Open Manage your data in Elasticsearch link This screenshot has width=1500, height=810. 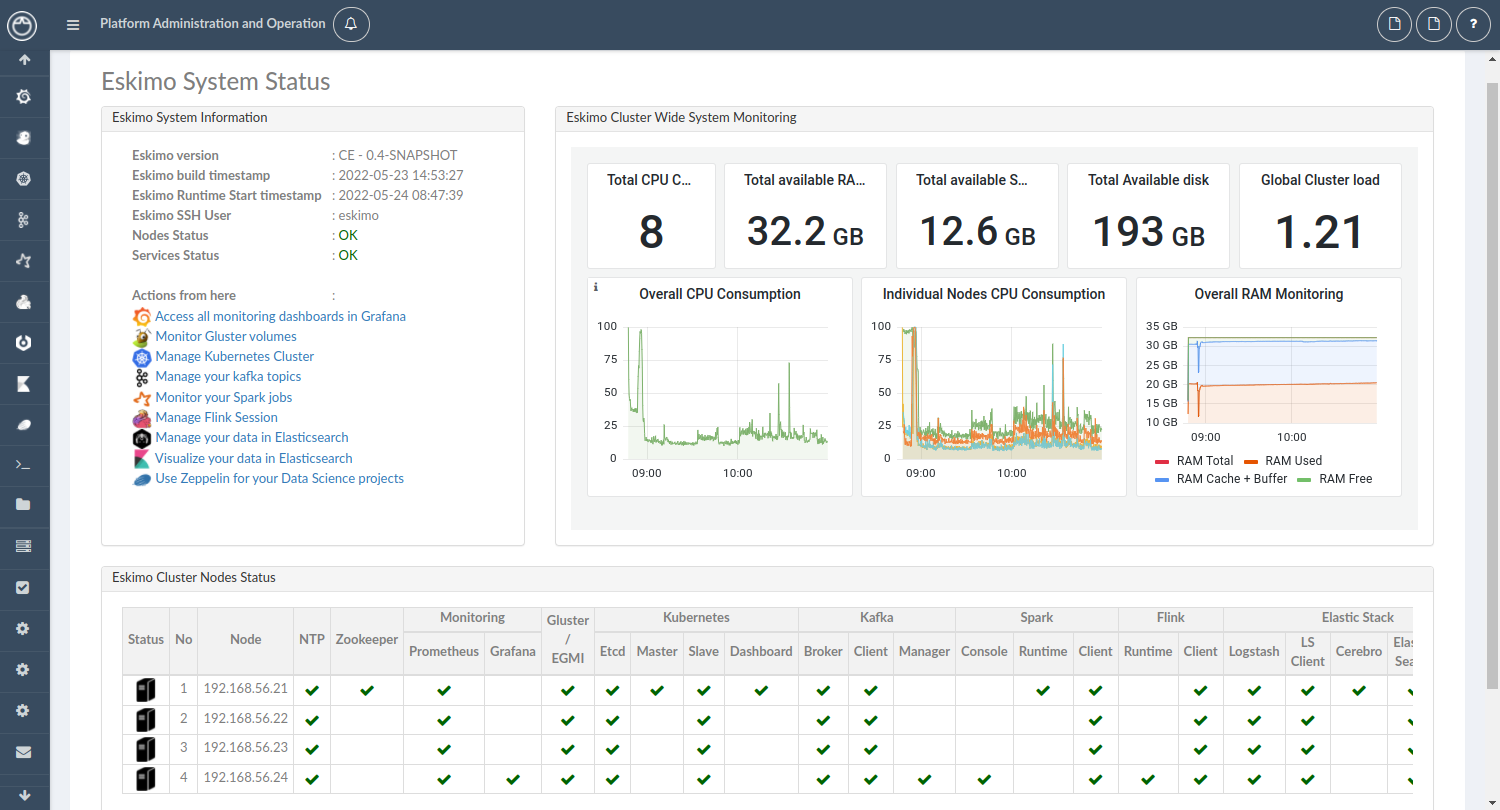(252, 437)
